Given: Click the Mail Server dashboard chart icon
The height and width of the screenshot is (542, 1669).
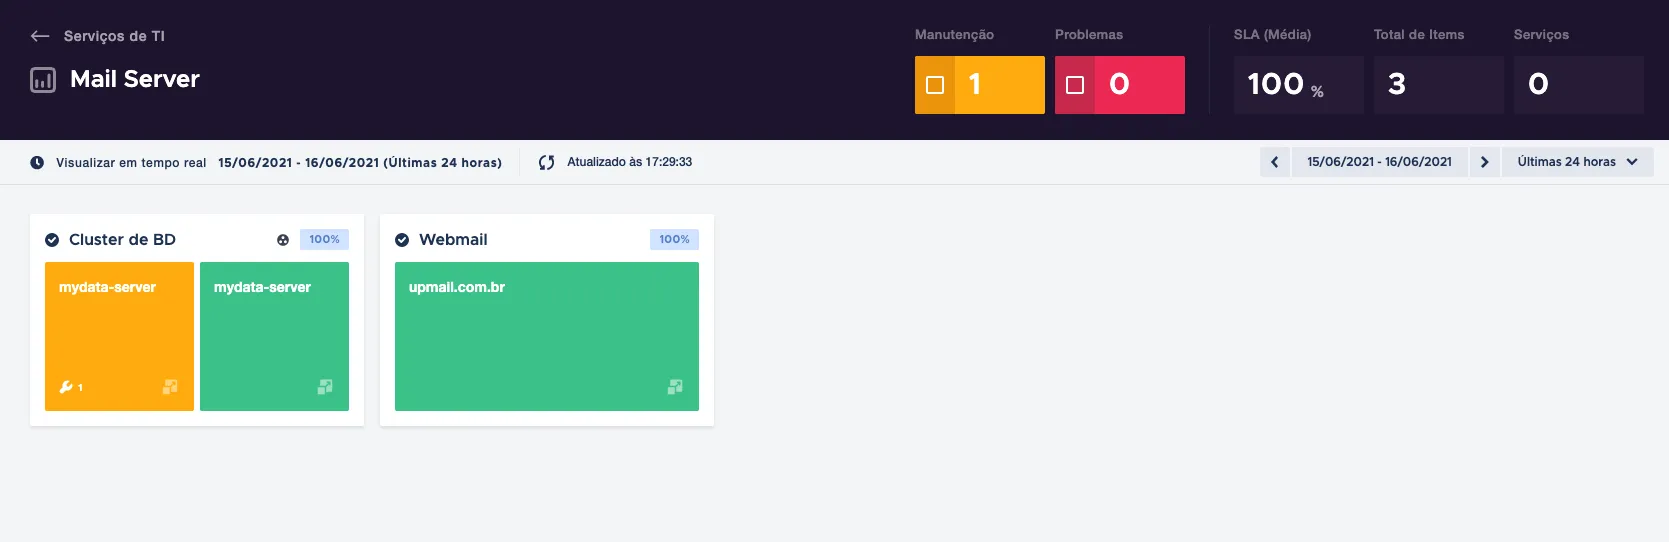Looking at the screenshot, I should tap(43, 80).
